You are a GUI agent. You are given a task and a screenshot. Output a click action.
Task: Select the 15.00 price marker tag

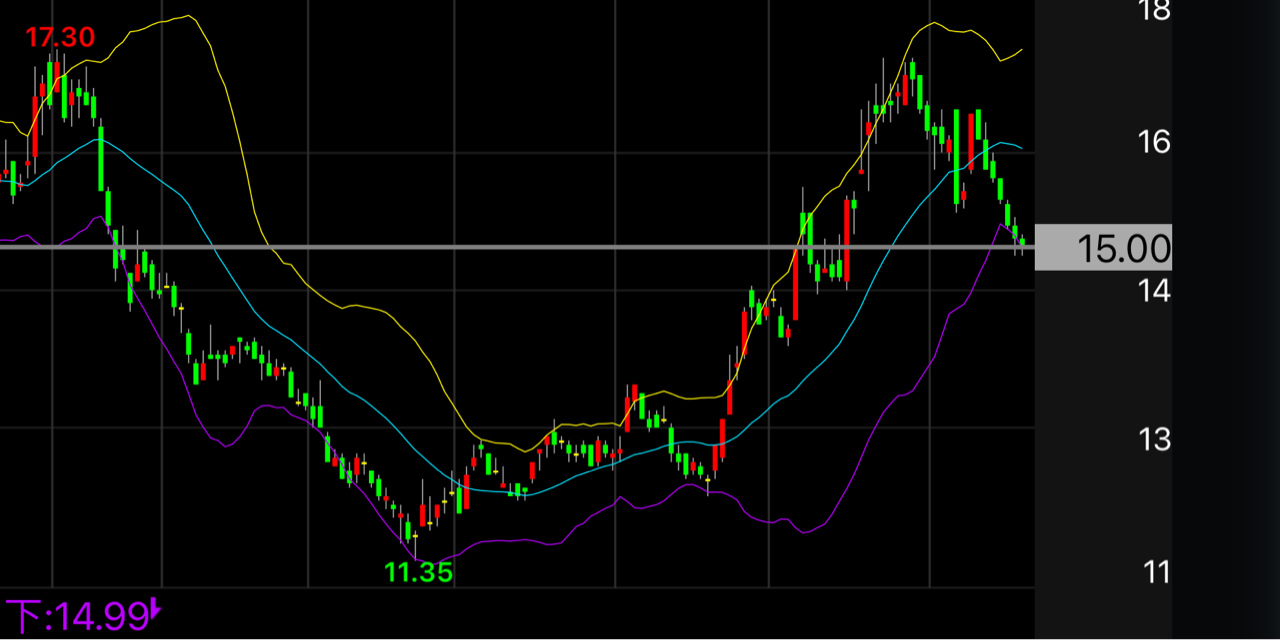coord(1103,247)
